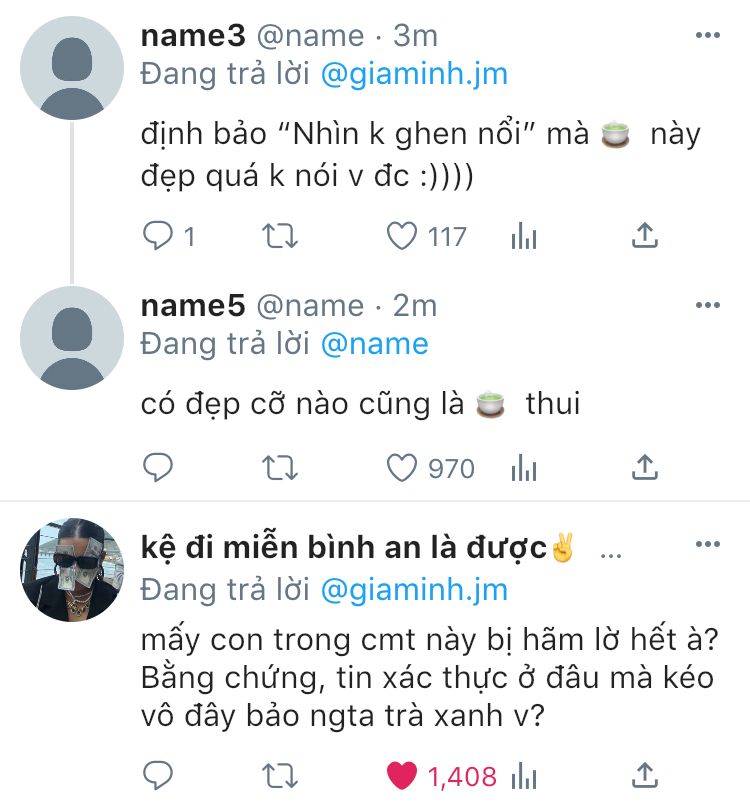
Task: Retweet name3's tweet
Action: (279, 236)
